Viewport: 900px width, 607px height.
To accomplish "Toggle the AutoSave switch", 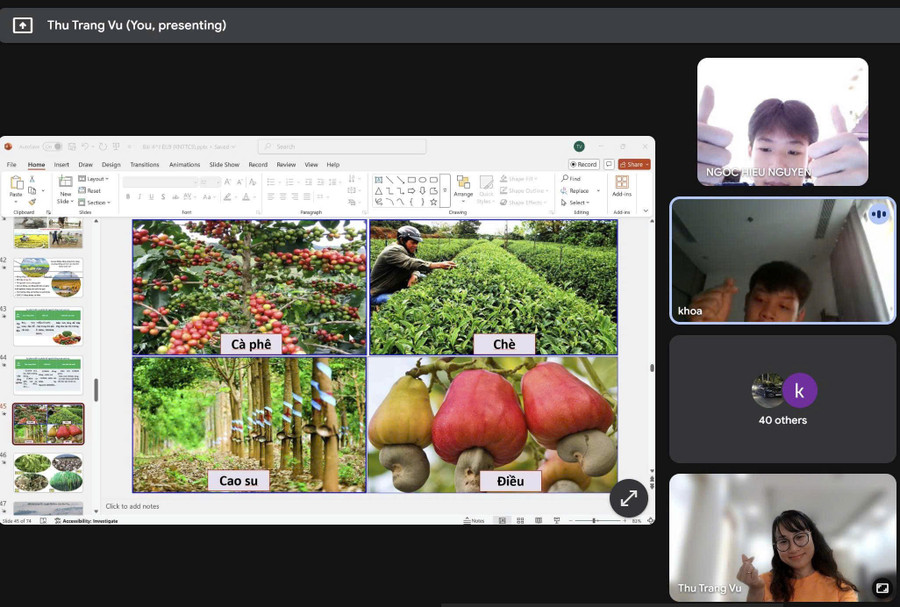I will [52, 147].
